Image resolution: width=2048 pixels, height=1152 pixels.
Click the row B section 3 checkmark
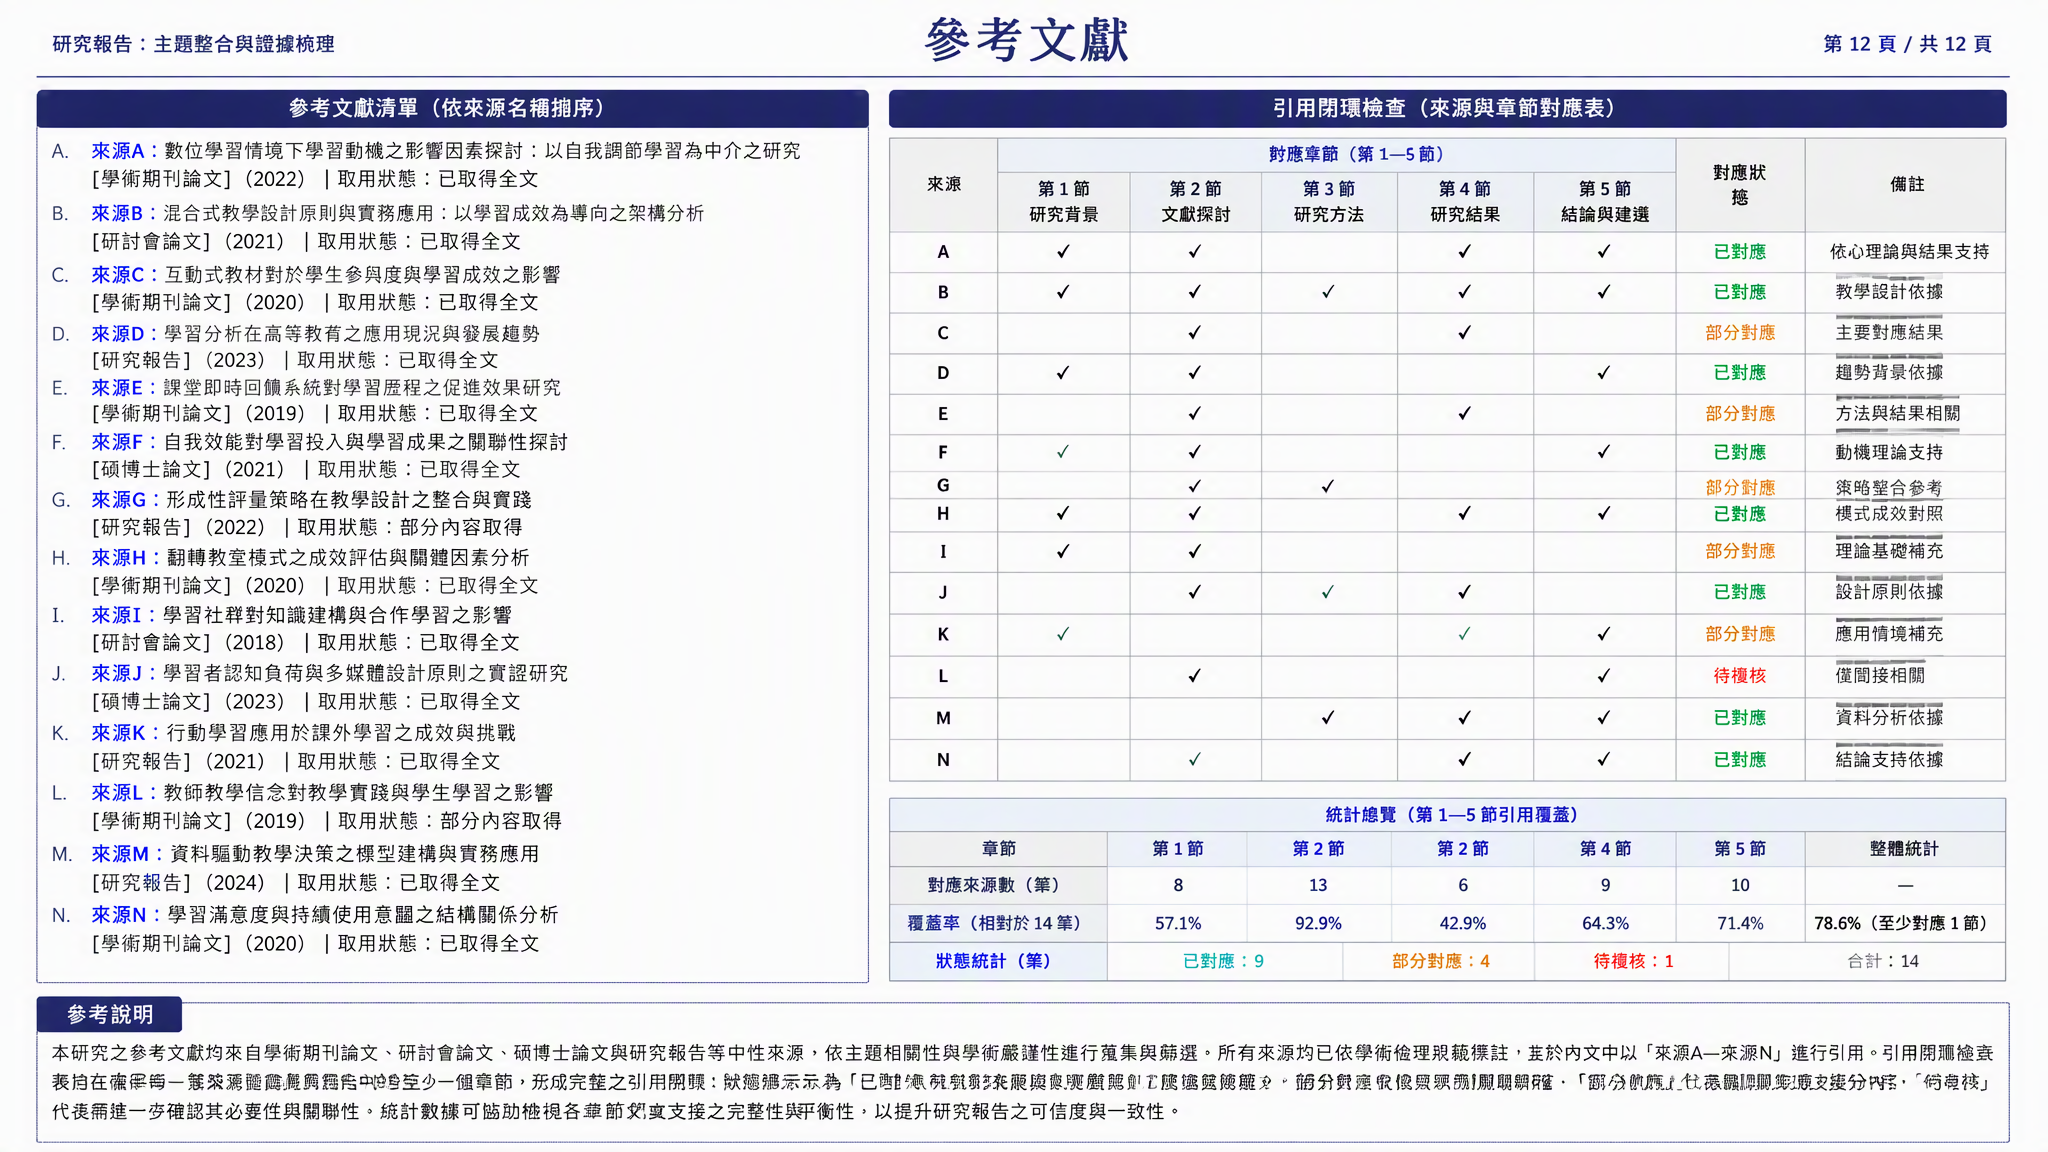(x=1328, y=292)
